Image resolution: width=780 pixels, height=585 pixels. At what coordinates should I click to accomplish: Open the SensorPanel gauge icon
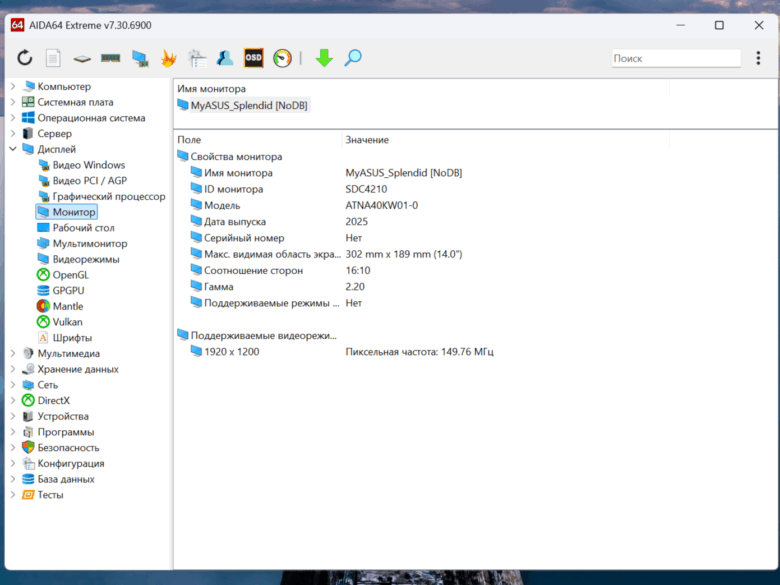pos(282,58)
